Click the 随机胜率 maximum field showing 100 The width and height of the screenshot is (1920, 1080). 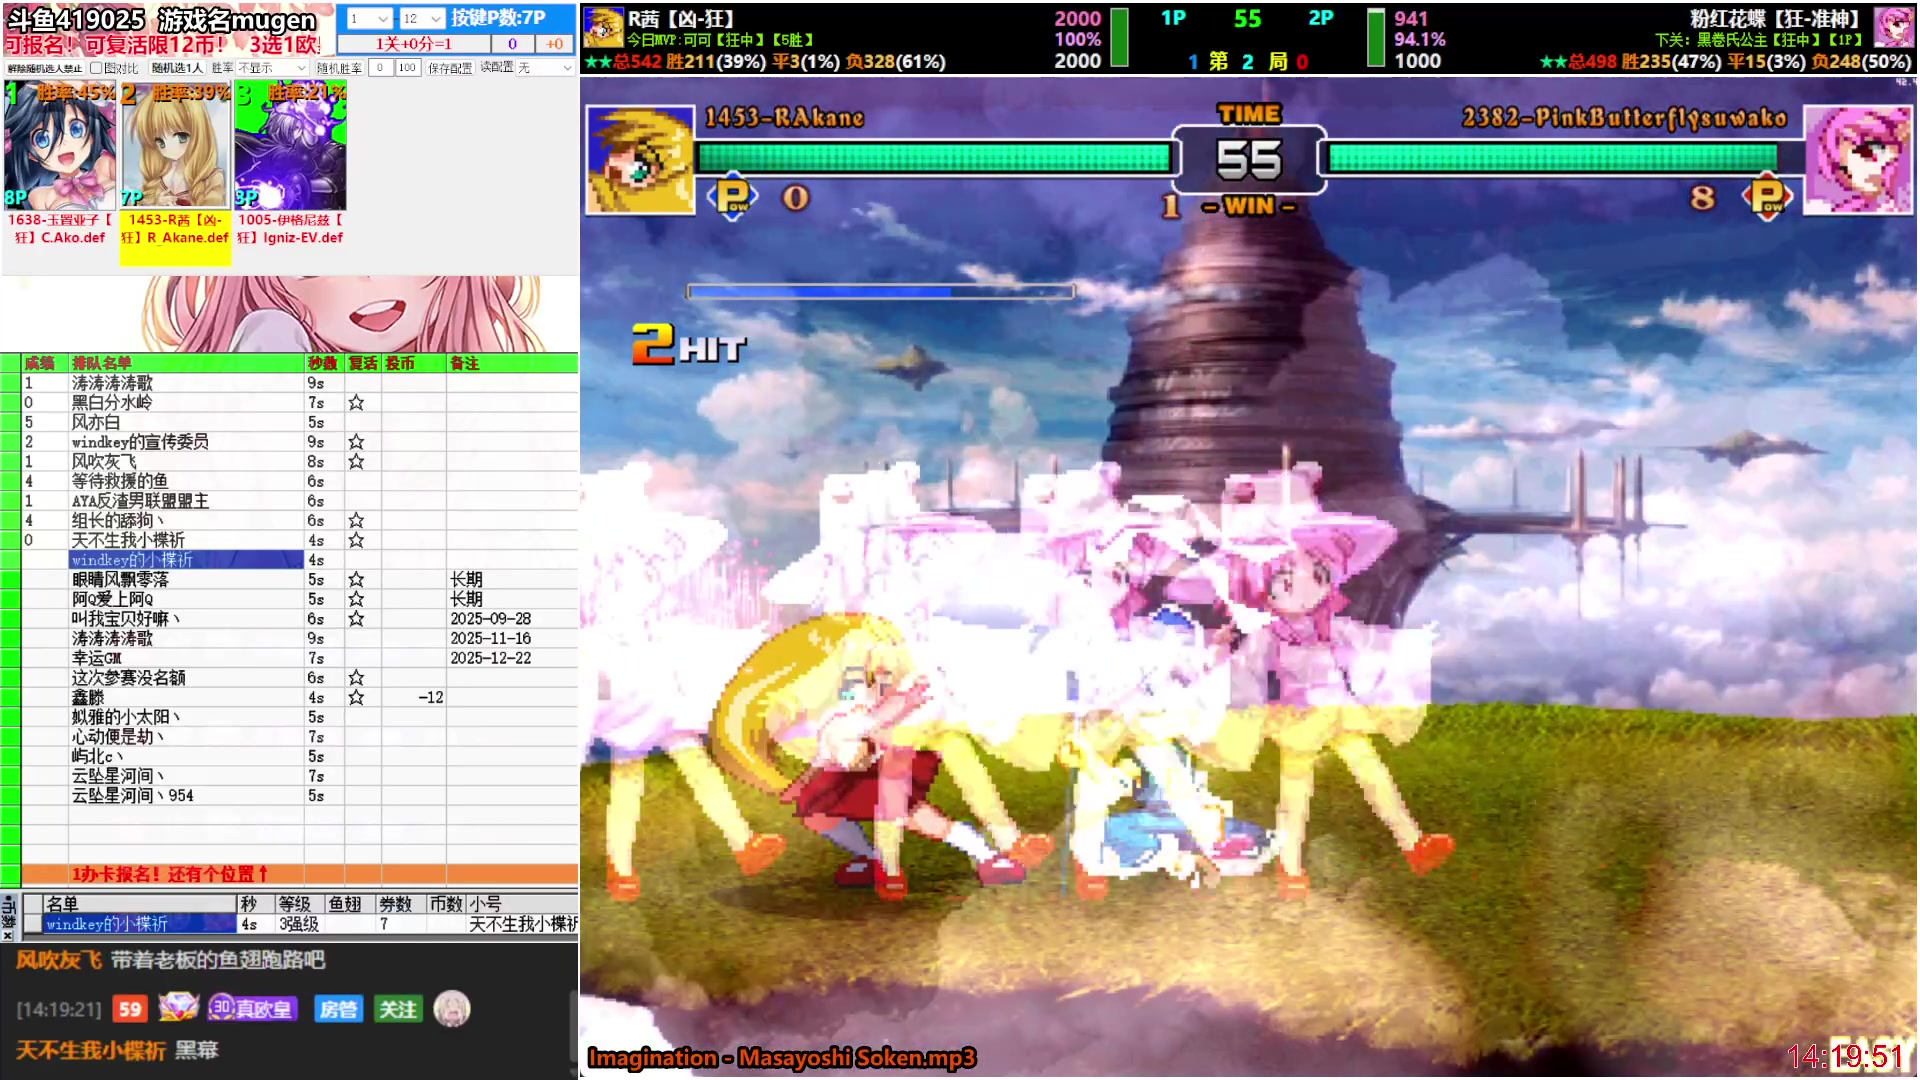click(x=407, y=68)
